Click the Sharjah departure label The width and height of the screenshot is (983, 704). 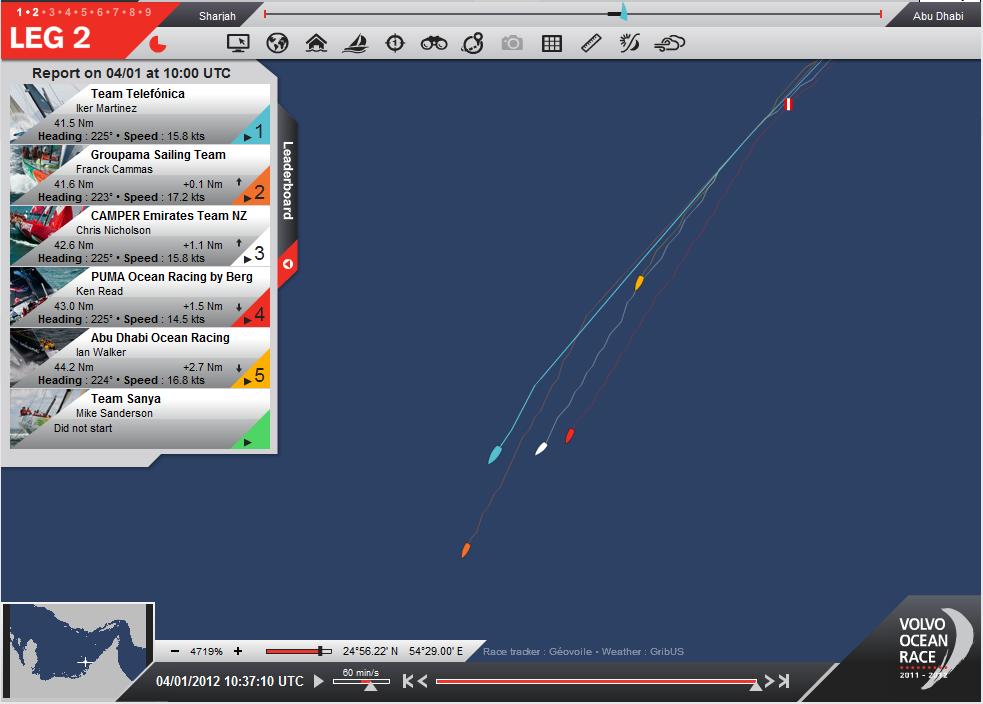click(x=217, y=16)
